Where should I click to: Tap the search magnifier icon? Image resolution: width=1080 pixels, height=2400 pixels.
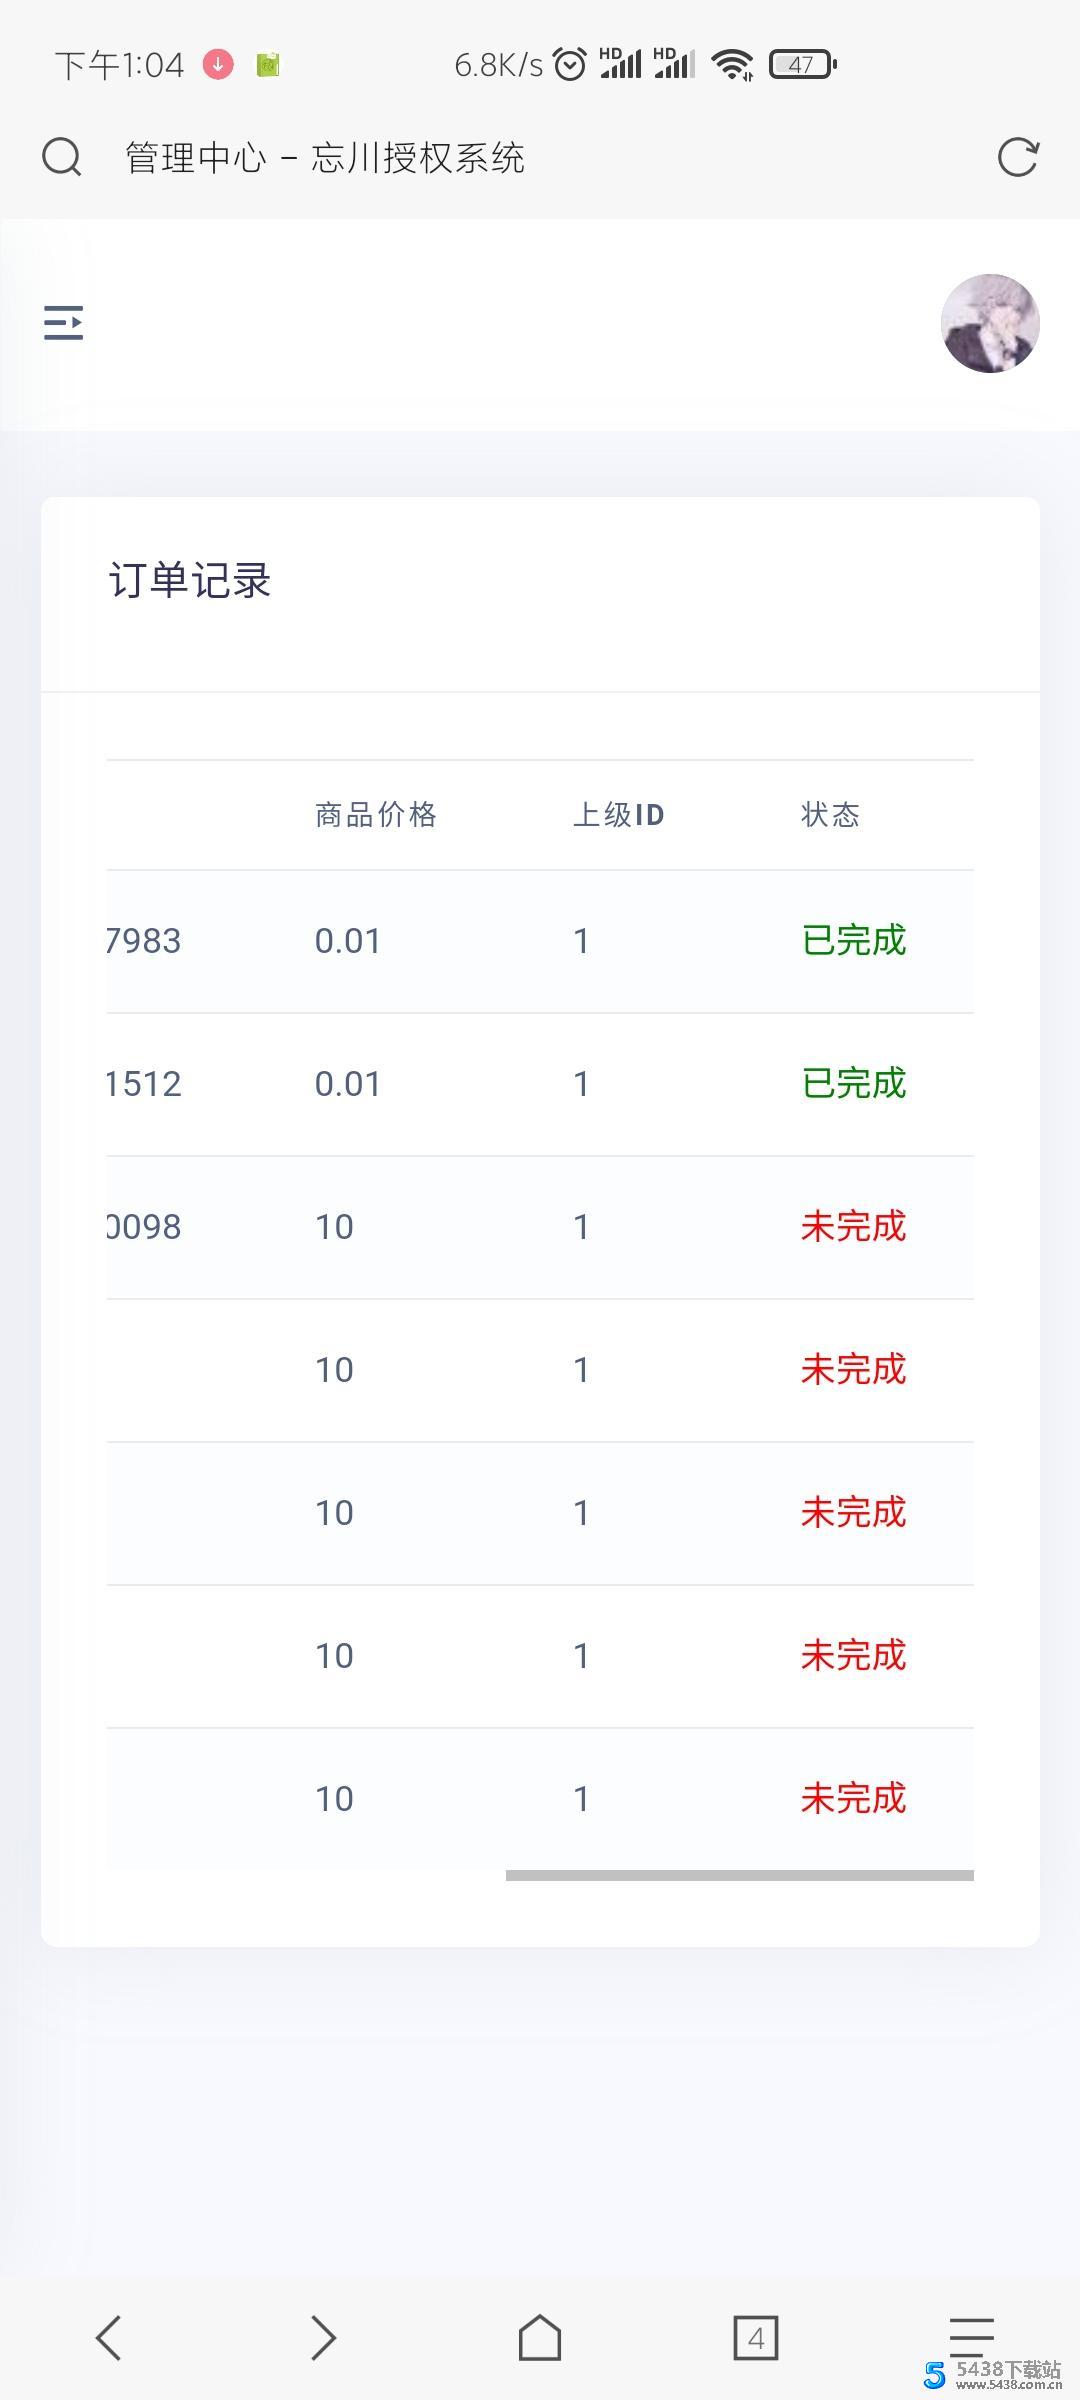(x=61, y=157)
